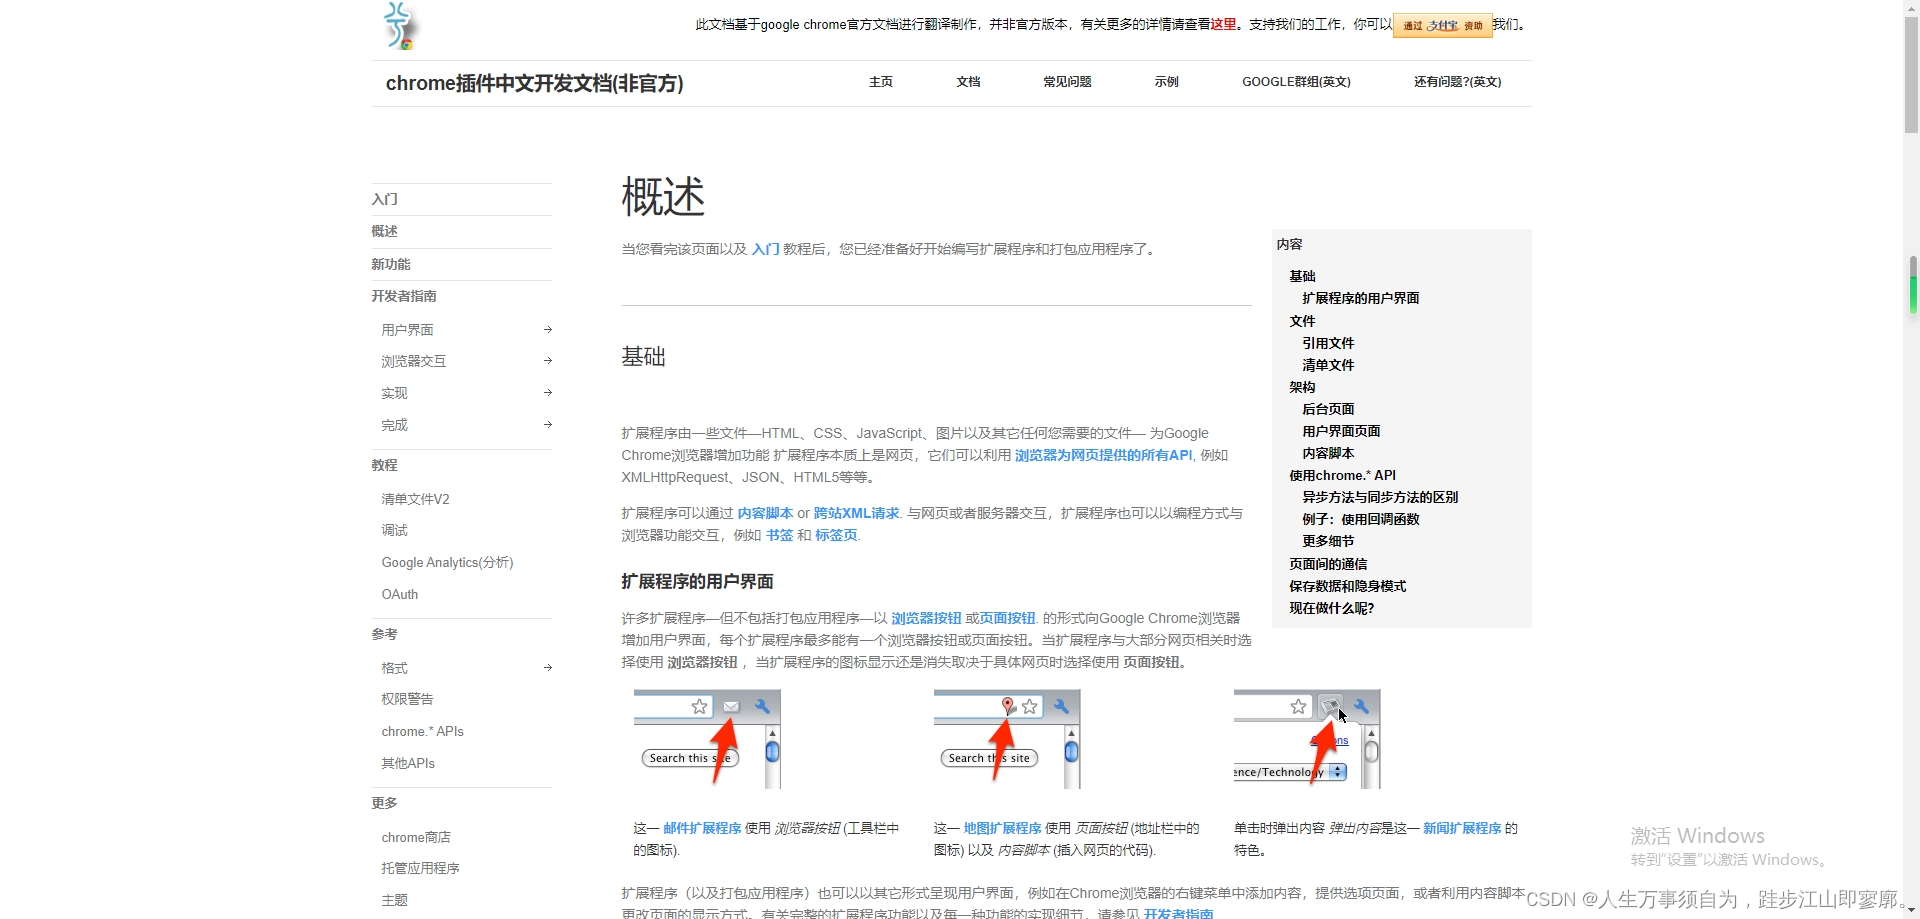Open 权限警告 in the sidebar
The width and height of the screenshot is (1920, 919).
(407, 699)
